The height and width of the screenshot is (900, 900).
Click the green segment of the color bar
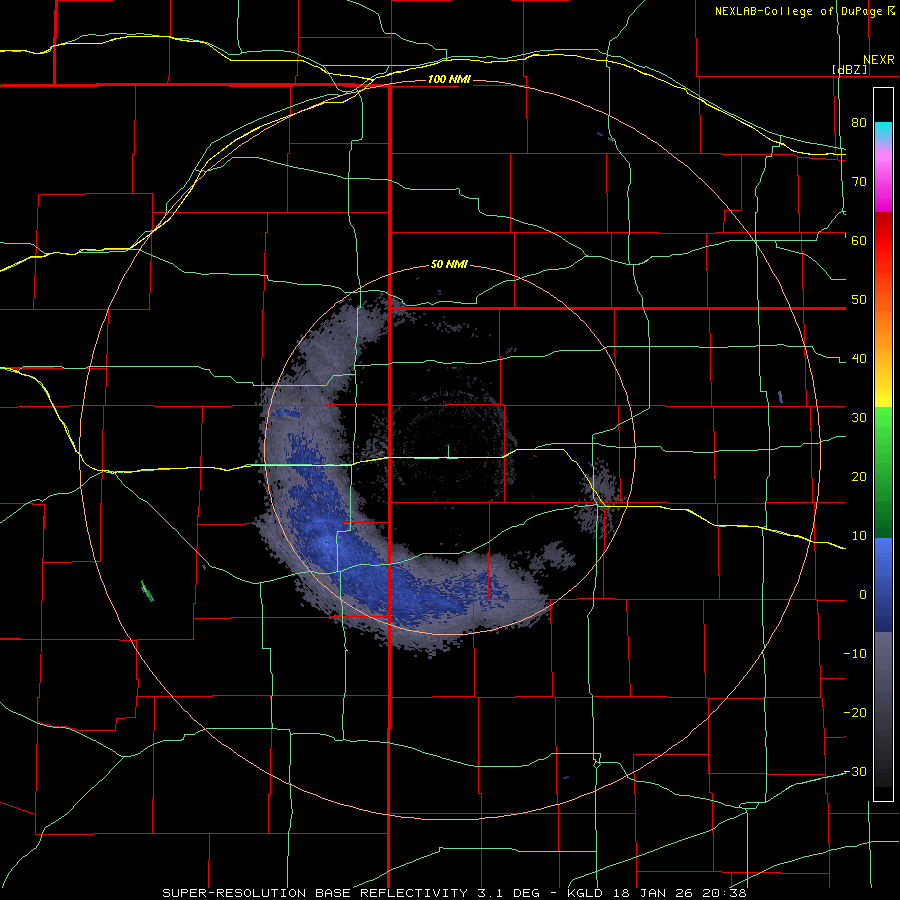pyautogui.click(x=883, y=472)
